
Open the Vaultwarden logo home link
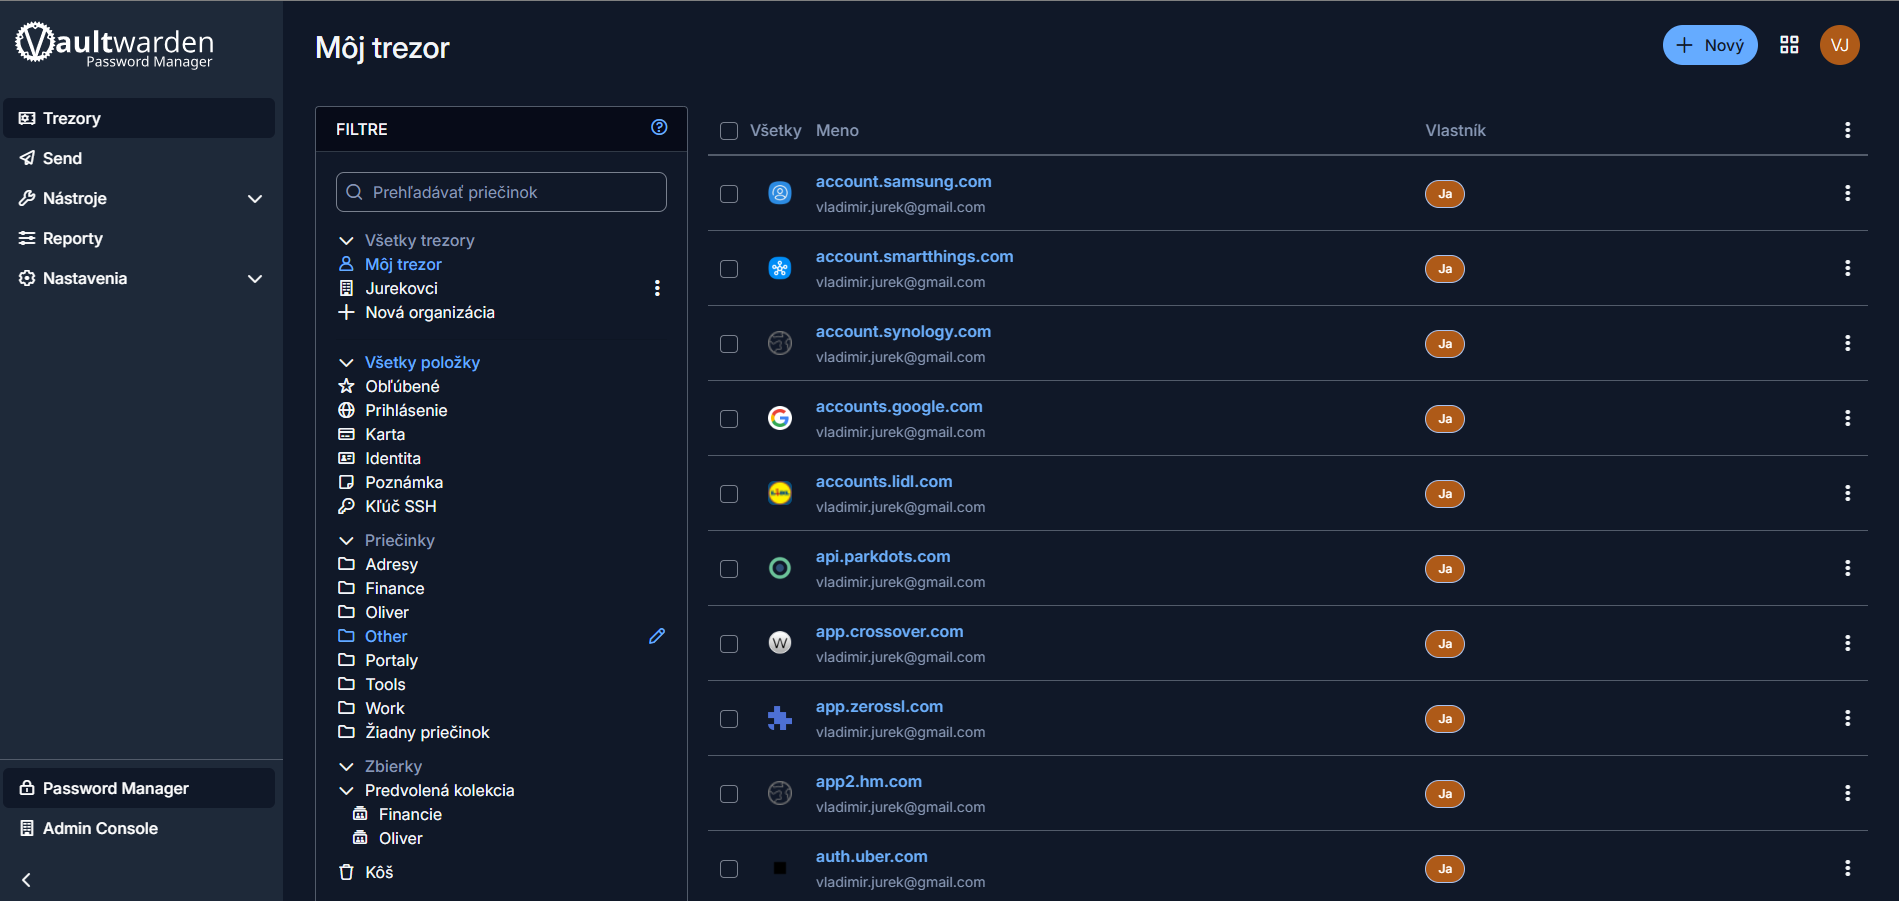click(x=114, y=45)
